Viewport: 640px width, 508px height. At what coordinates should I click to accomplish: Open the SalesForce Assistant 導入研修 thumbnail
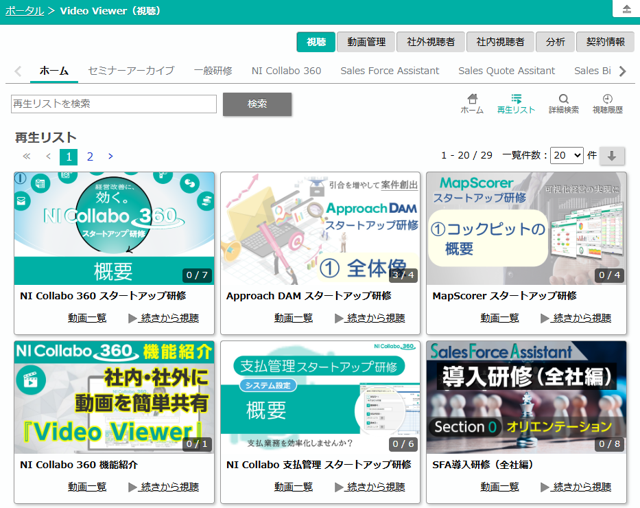[x=527, y=397]
